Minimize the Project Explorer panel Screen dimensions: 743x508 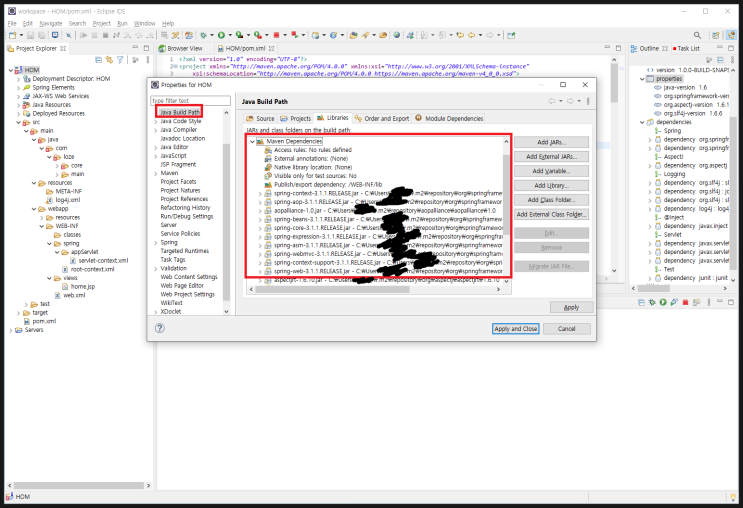point(135,48)
